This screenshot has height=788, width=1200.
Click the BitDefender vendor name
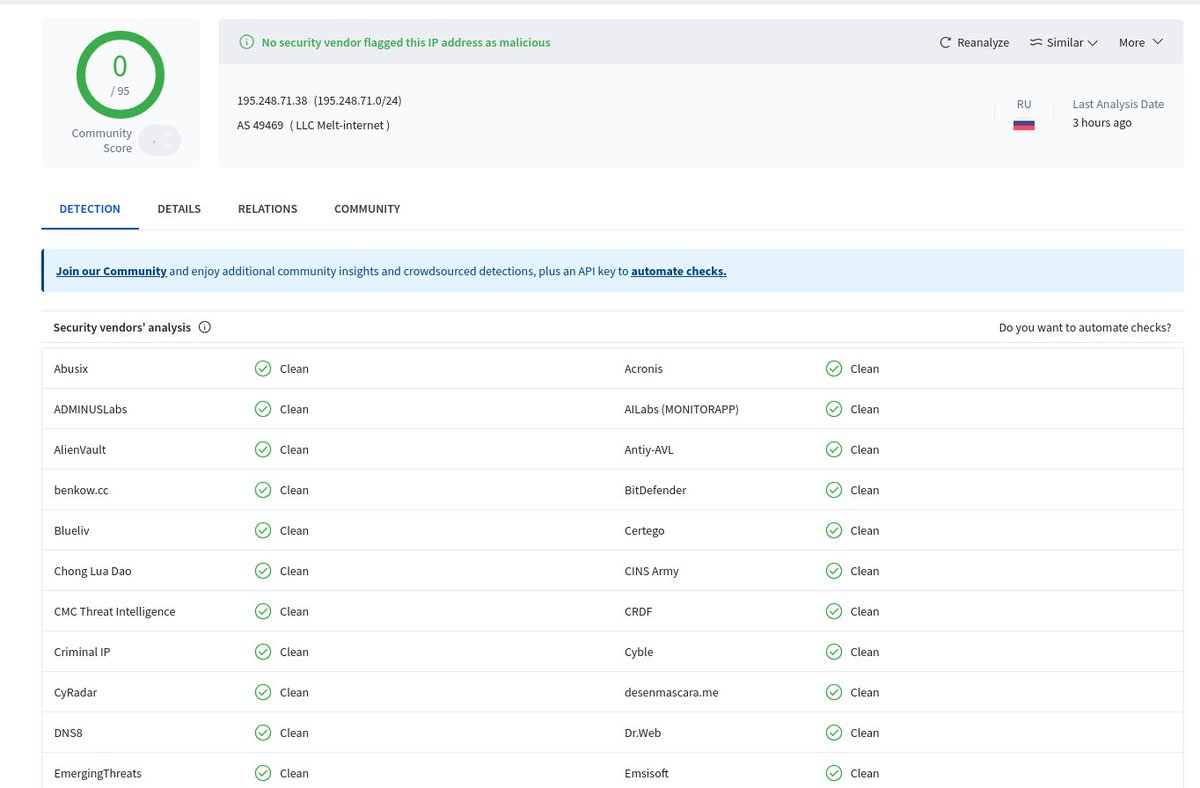(655, 490)
